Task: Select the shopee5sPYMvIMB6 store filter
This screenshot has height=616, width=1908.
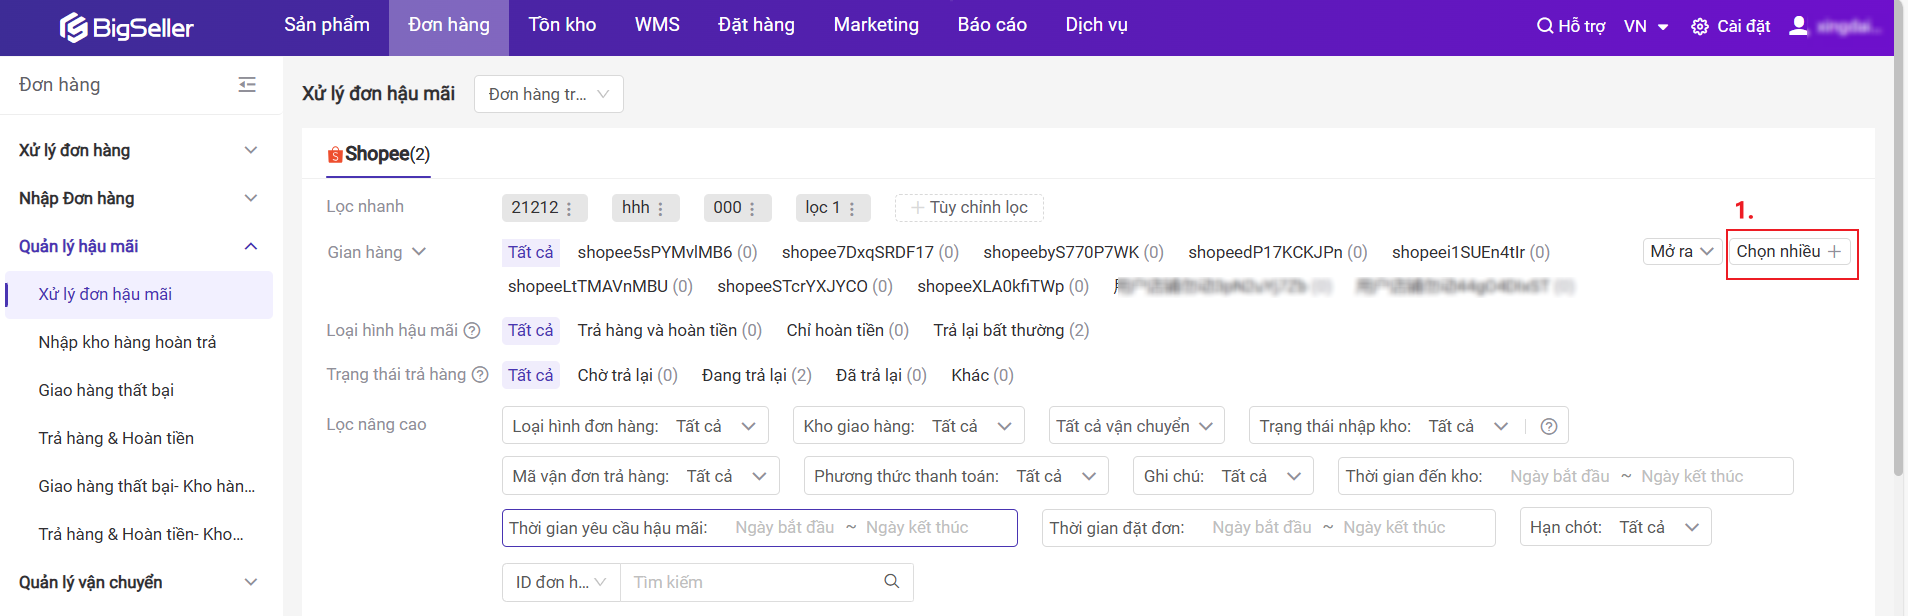Action: coord(666,252)
